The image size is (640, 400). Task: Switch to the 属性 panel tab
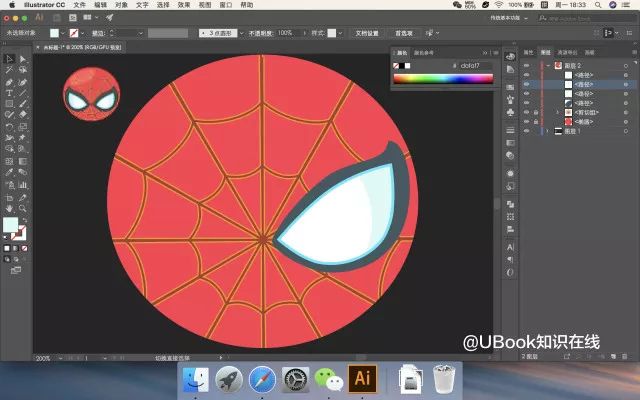tap(529, 52)
